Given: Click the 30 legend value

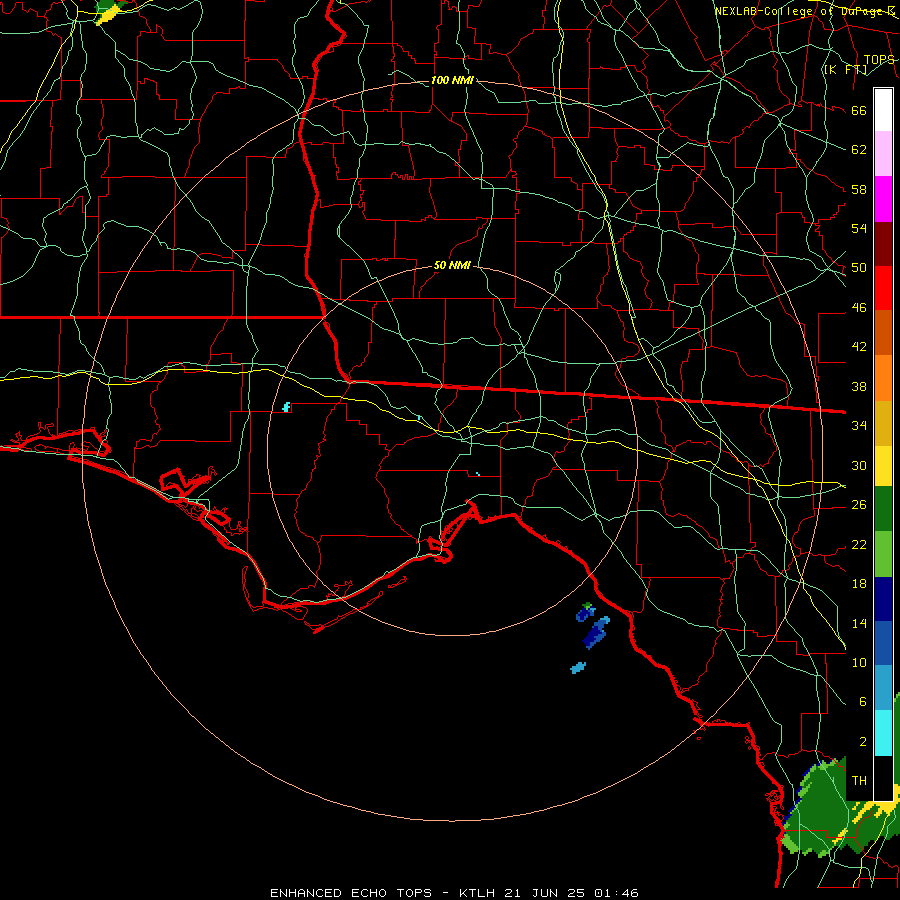Looking at the screenshot, I should click(859, 465).
